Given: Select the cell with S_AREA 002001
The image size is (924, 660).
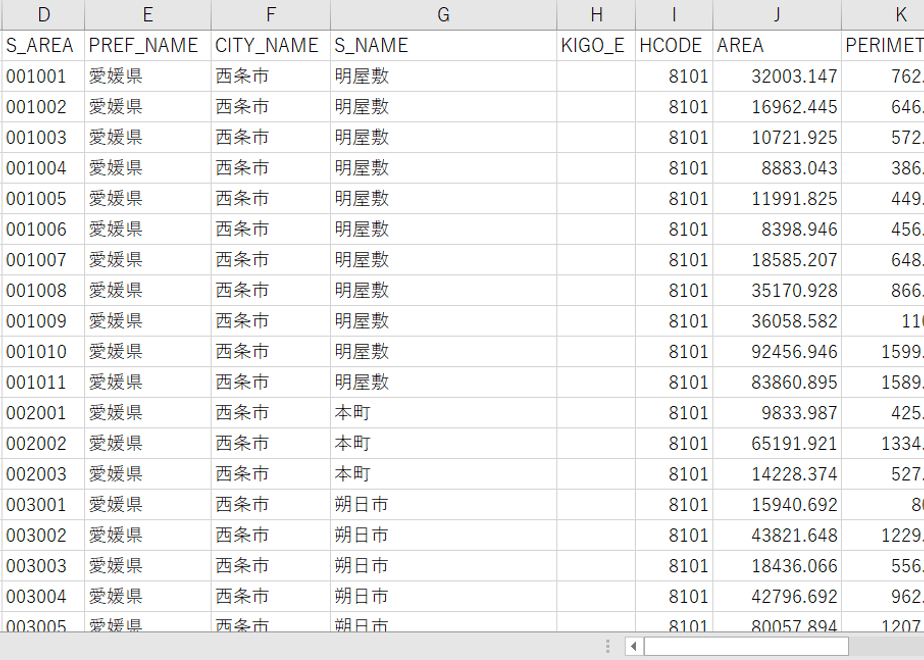Looking at the screenshot, I should coord(43,413).
